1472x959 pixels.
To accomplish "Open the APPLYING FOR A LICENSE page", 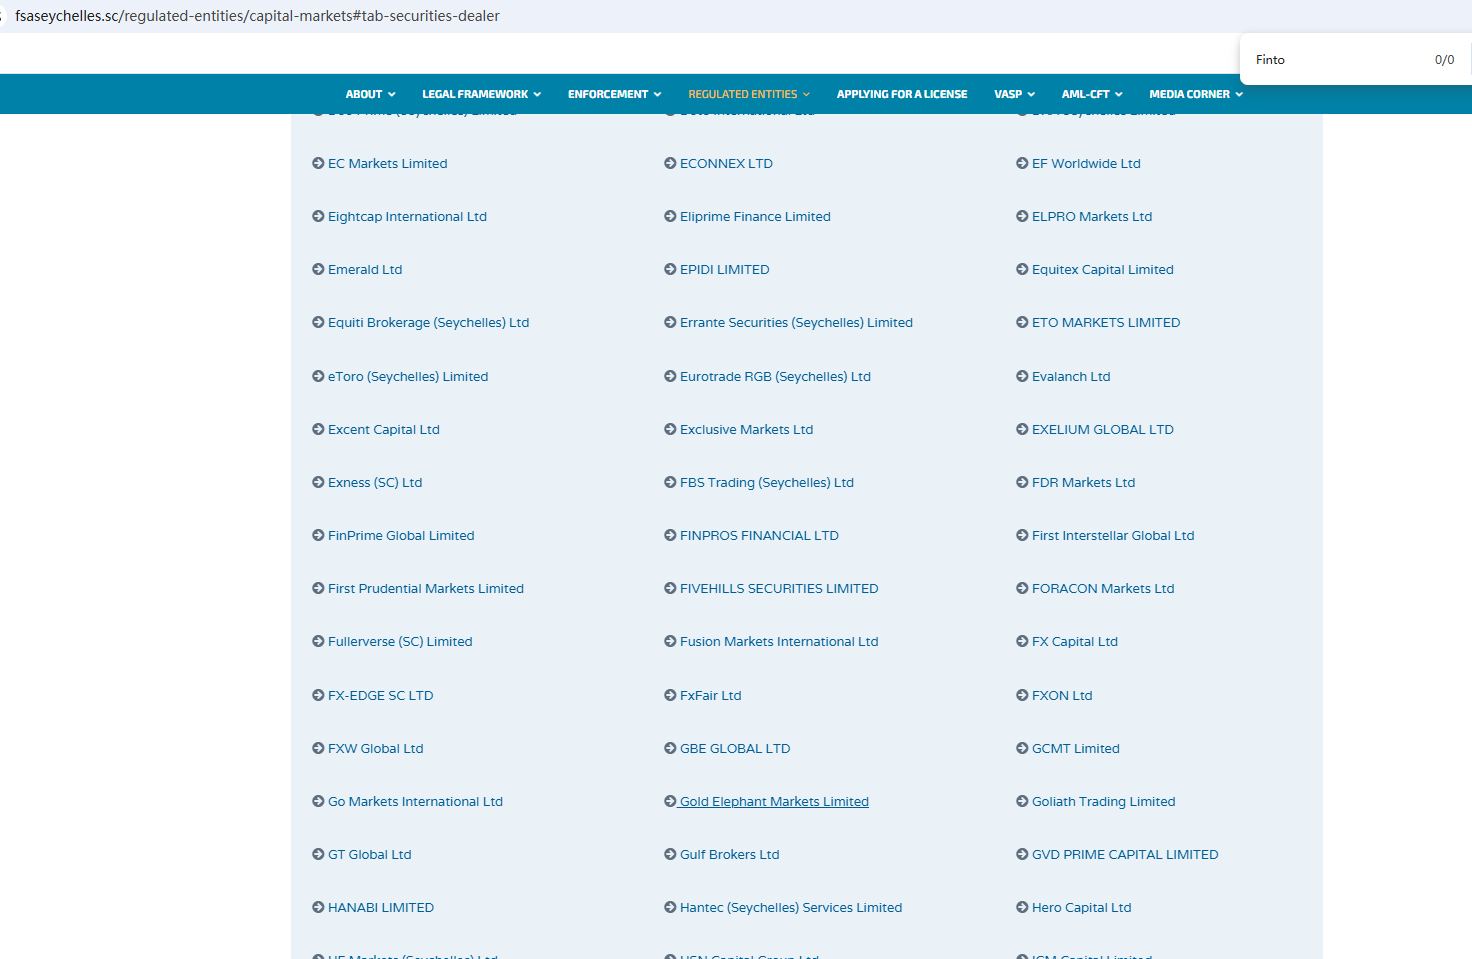I will pos(902,94).
